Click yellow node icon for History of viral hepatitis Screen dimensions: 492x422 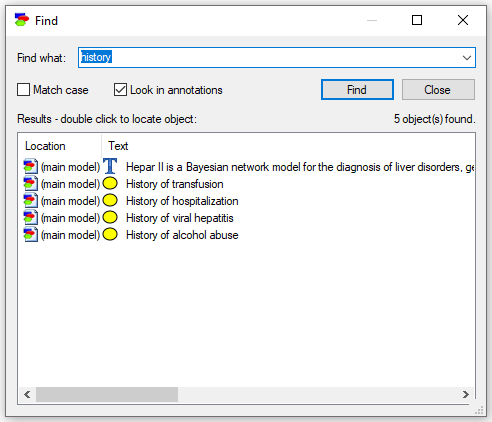(x=110, y=217)
